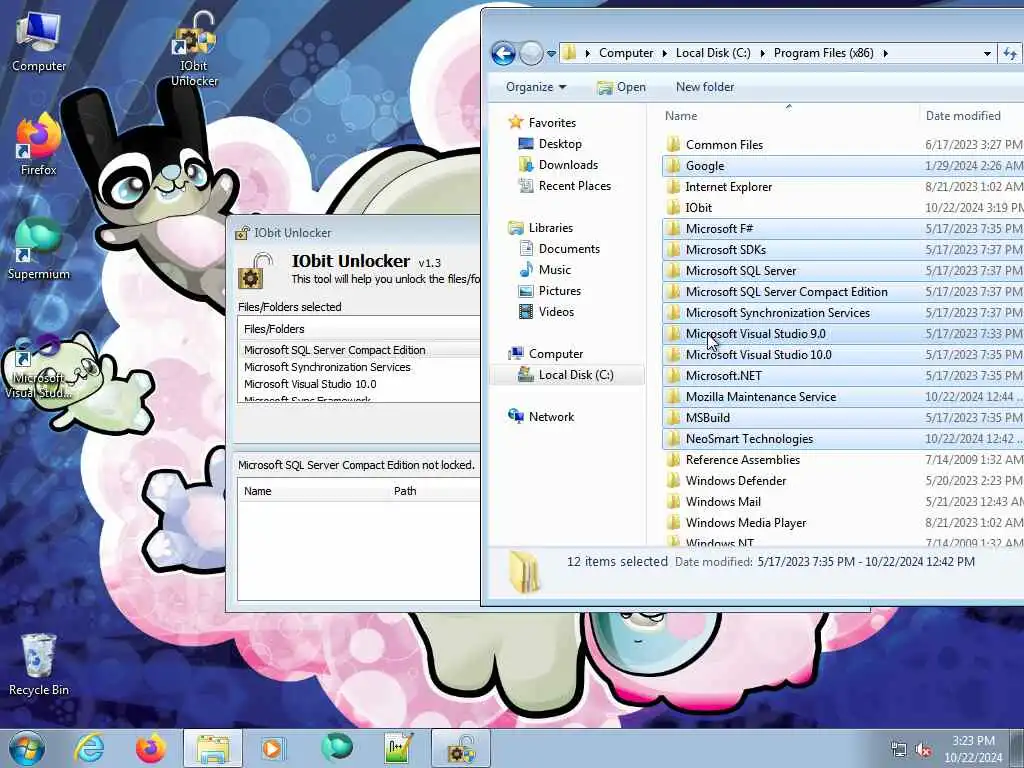Select the Microsoft Visual Studio 9.0 folder
Screen dimensions: 1024x768
[842, 334]
